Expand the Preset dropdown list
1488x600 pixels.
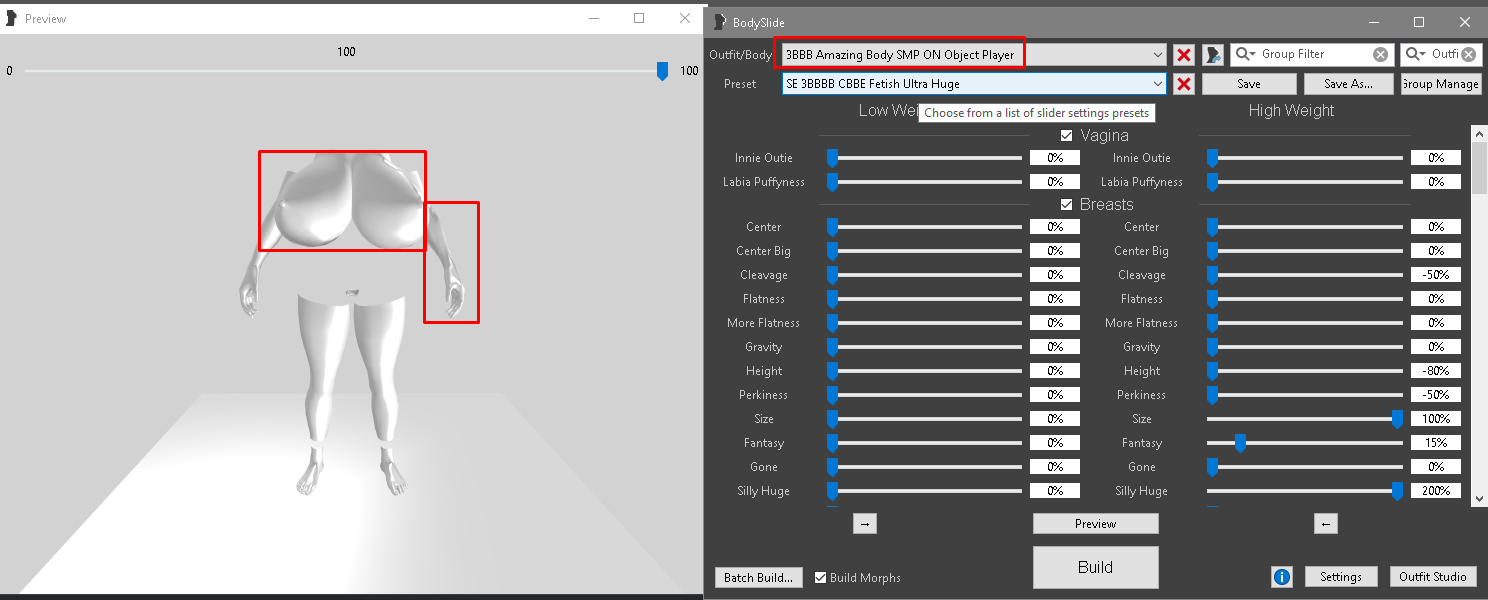pos(1158,84)
